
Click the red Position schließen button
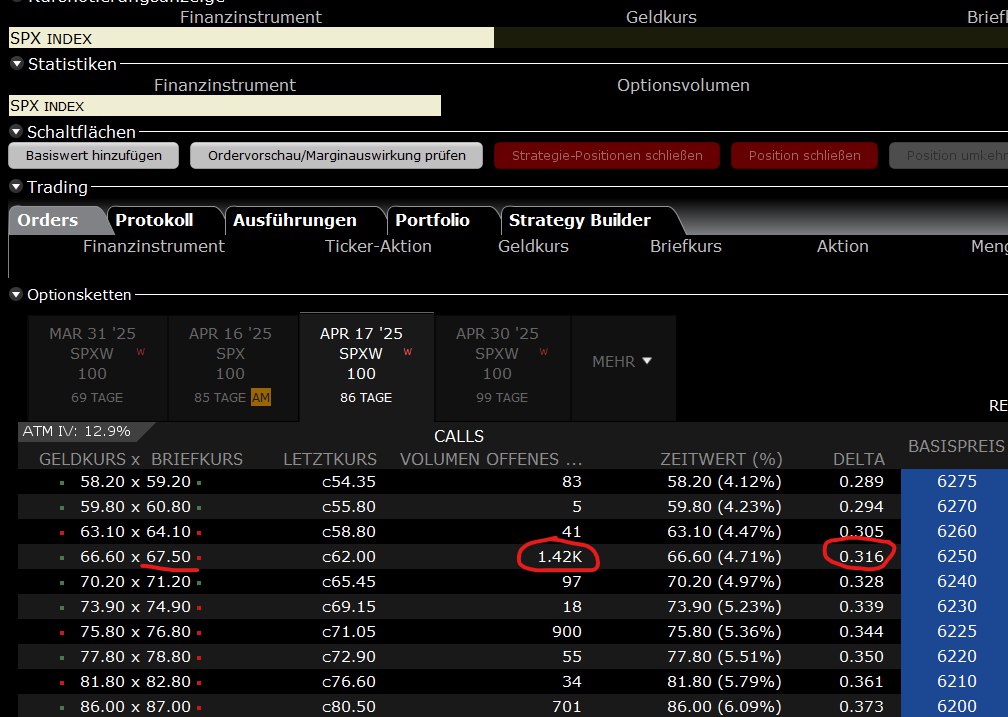point(804,156)
